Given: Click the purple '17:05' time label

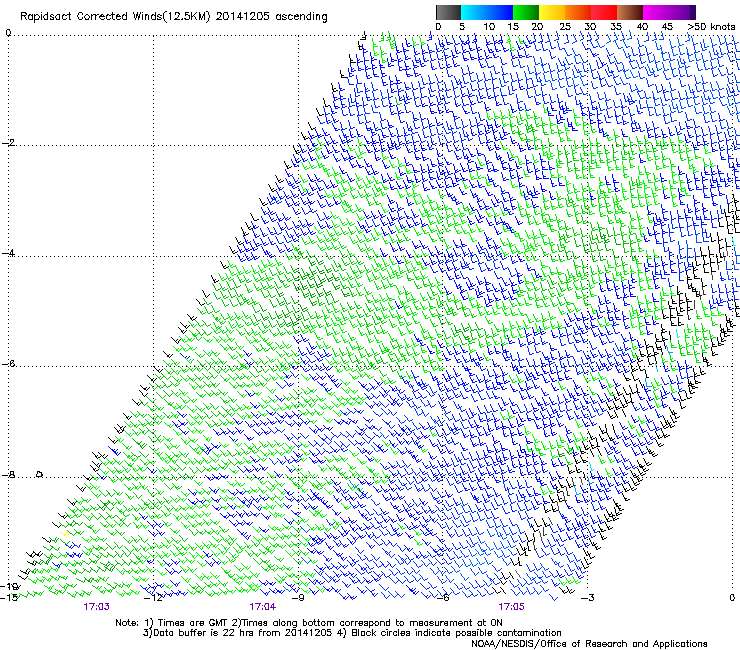Looking at the screenshot, I should pos(511,607).
